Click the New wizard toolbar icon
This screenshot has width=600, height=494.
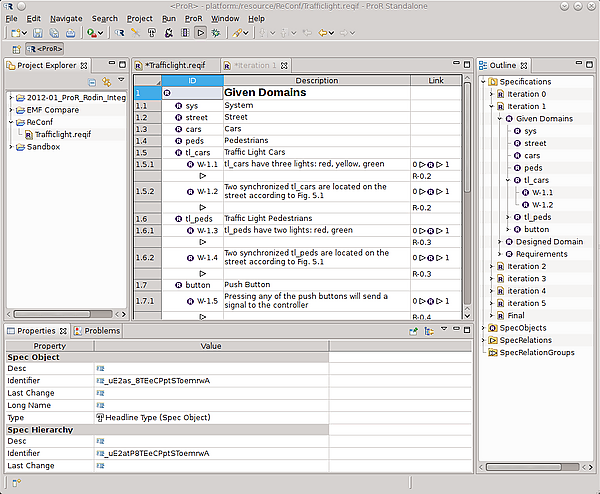pyautogui.click(x=16, y=33)
